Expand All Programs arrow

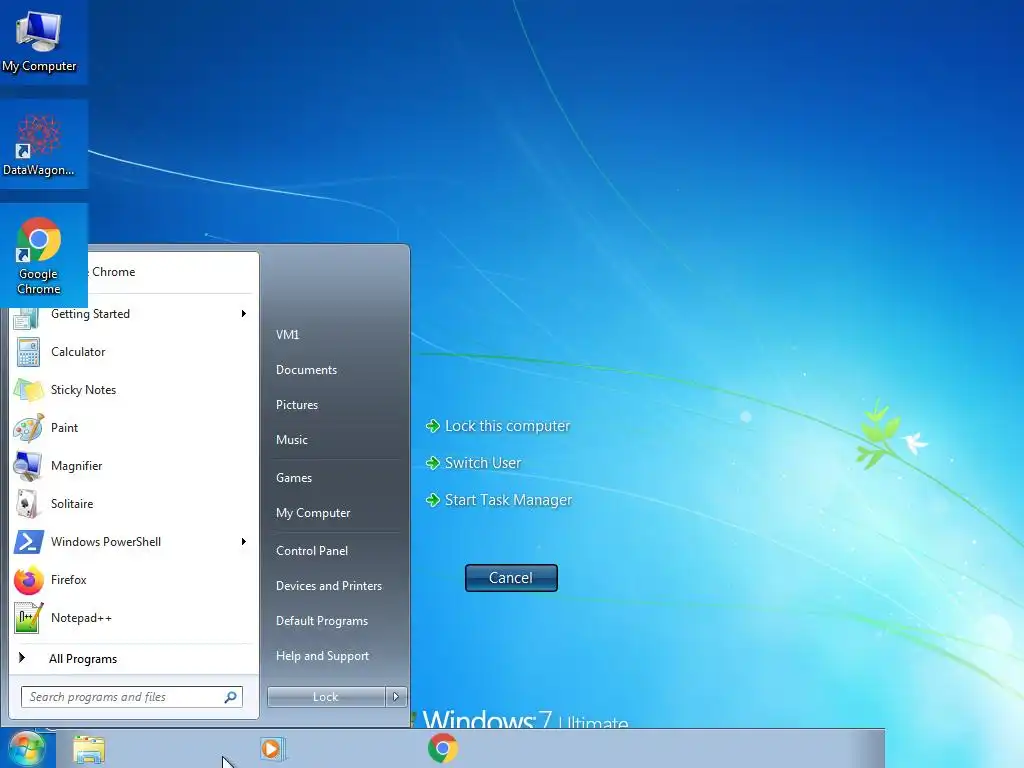(x=22, y=658)
